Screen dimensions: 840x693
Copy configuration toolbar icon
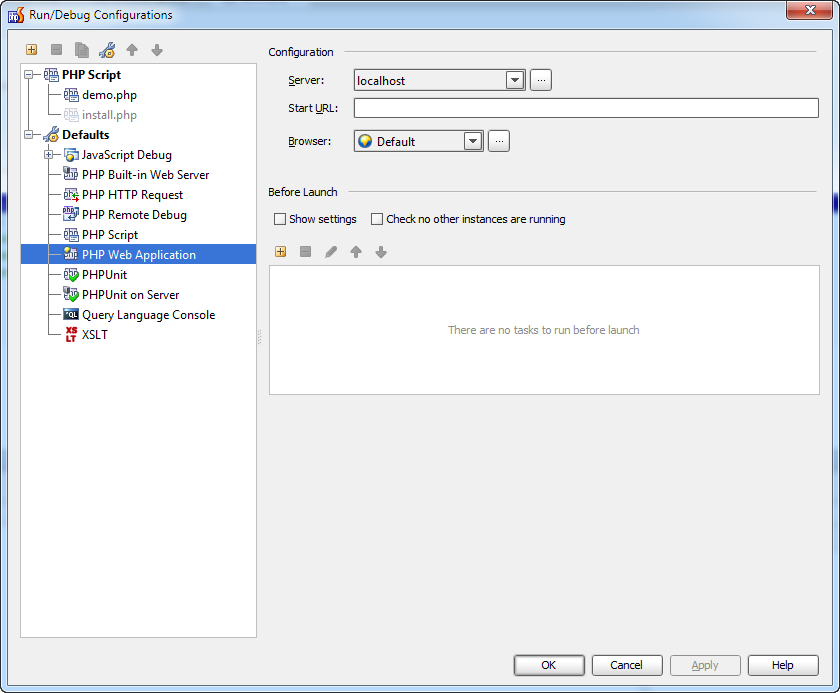click(x=81, y=50)
